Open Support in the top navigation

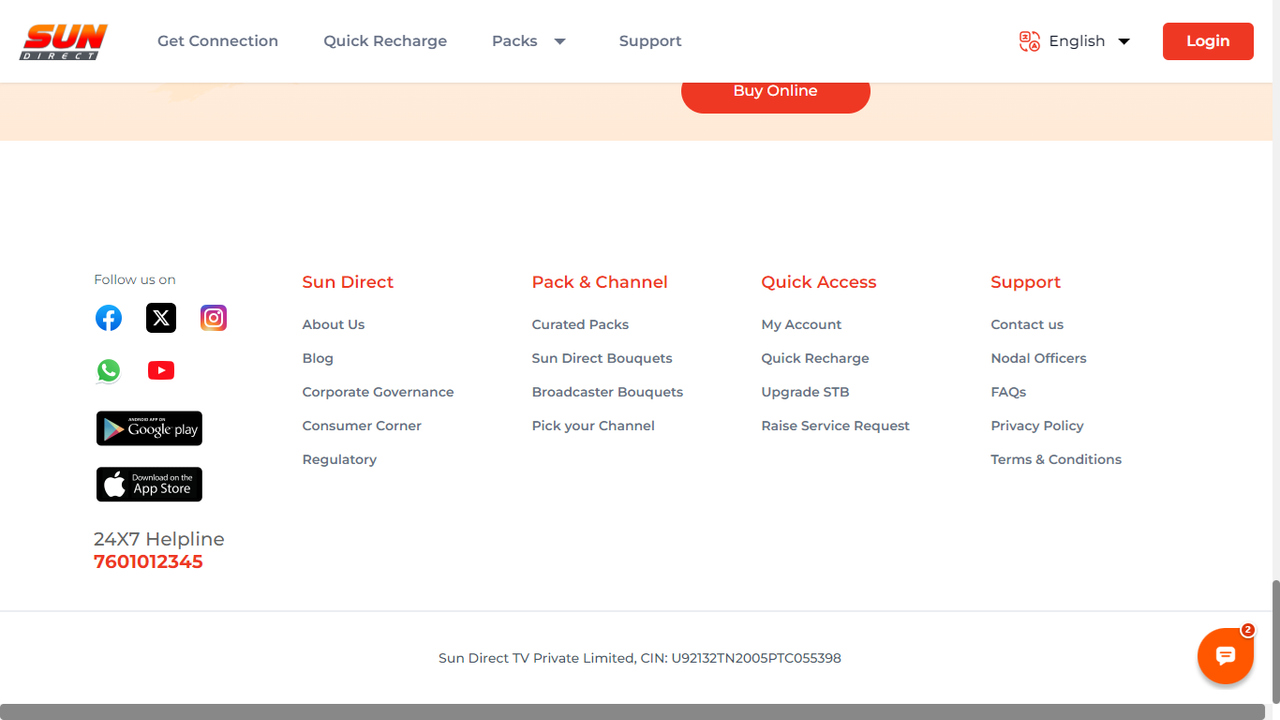click(650, 41)
